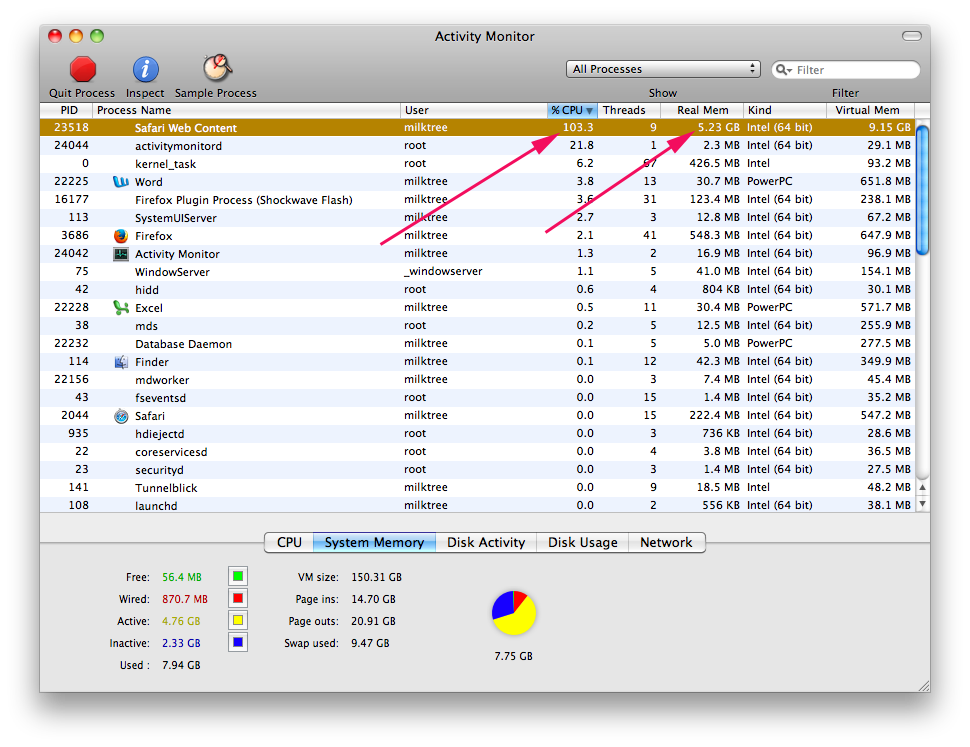Click the VM size 150.31 GB value
Image resolution: width=970 pixels, height=747 pixels.
click(376, 577)
